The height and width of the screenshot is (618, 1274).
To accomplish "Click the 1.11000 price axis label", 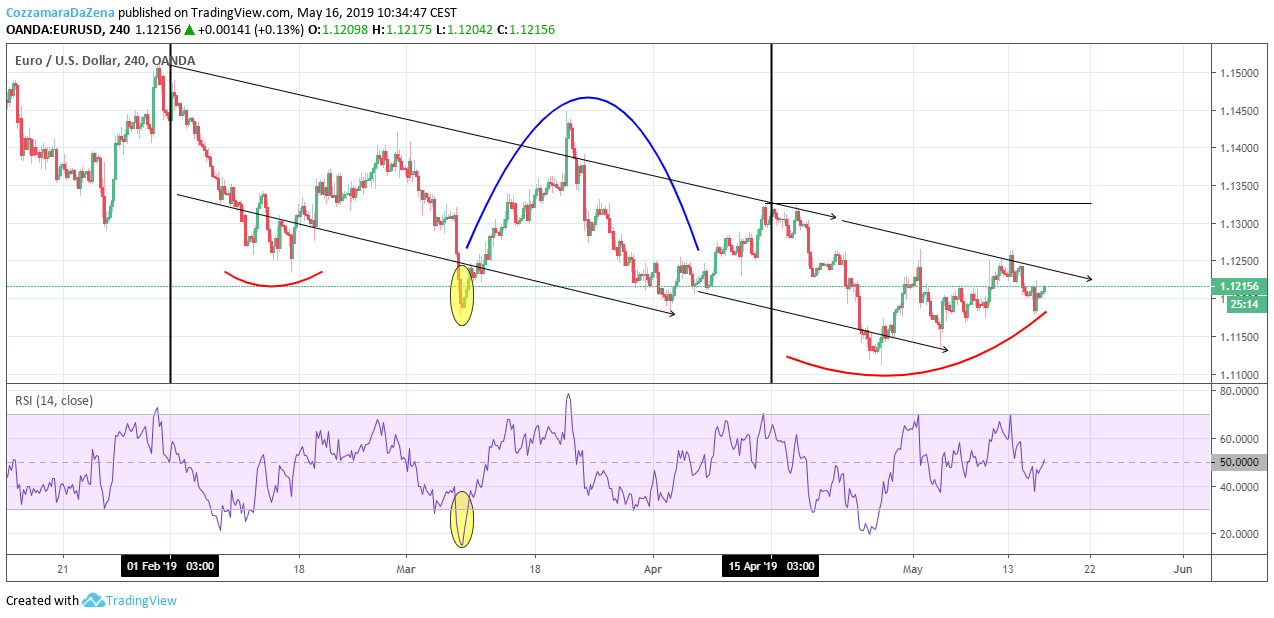I will coord(1237,375).
